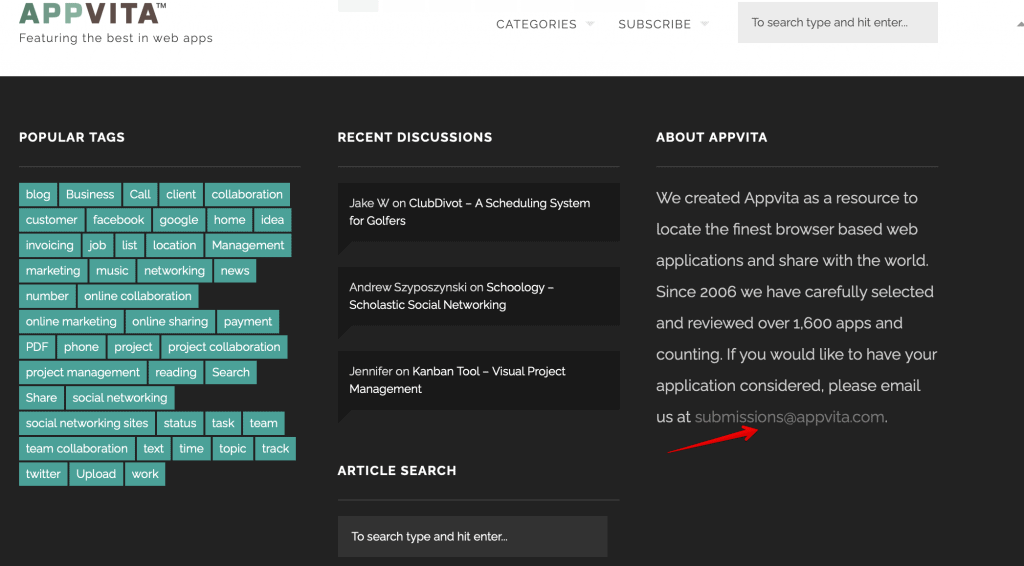Image resolution: width=1024 pixels, height=566 pixels.
Task: Select the Management tag
Action: [248, 245]
